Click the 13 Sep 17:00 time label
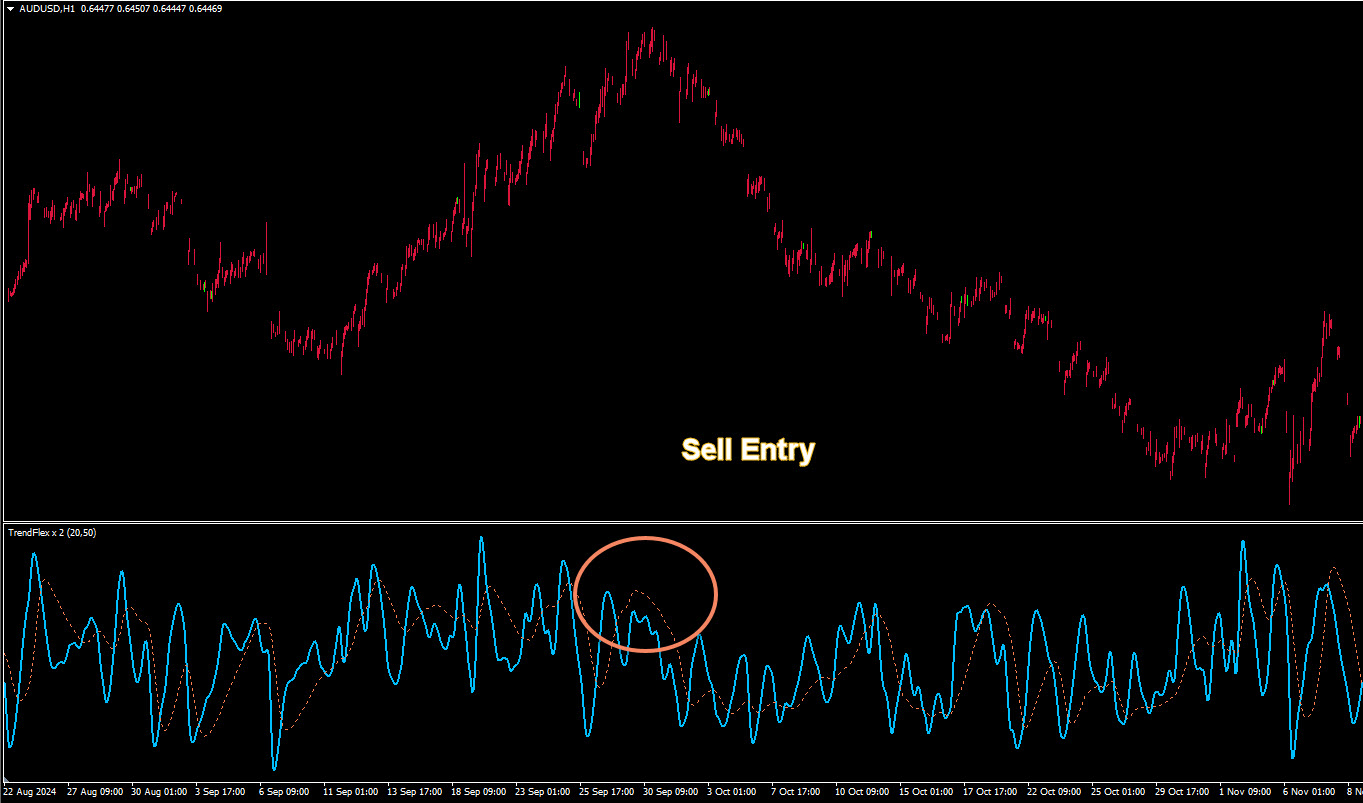Image resolution: width=1363 pixels, height=803 pixels. [414, 792]
